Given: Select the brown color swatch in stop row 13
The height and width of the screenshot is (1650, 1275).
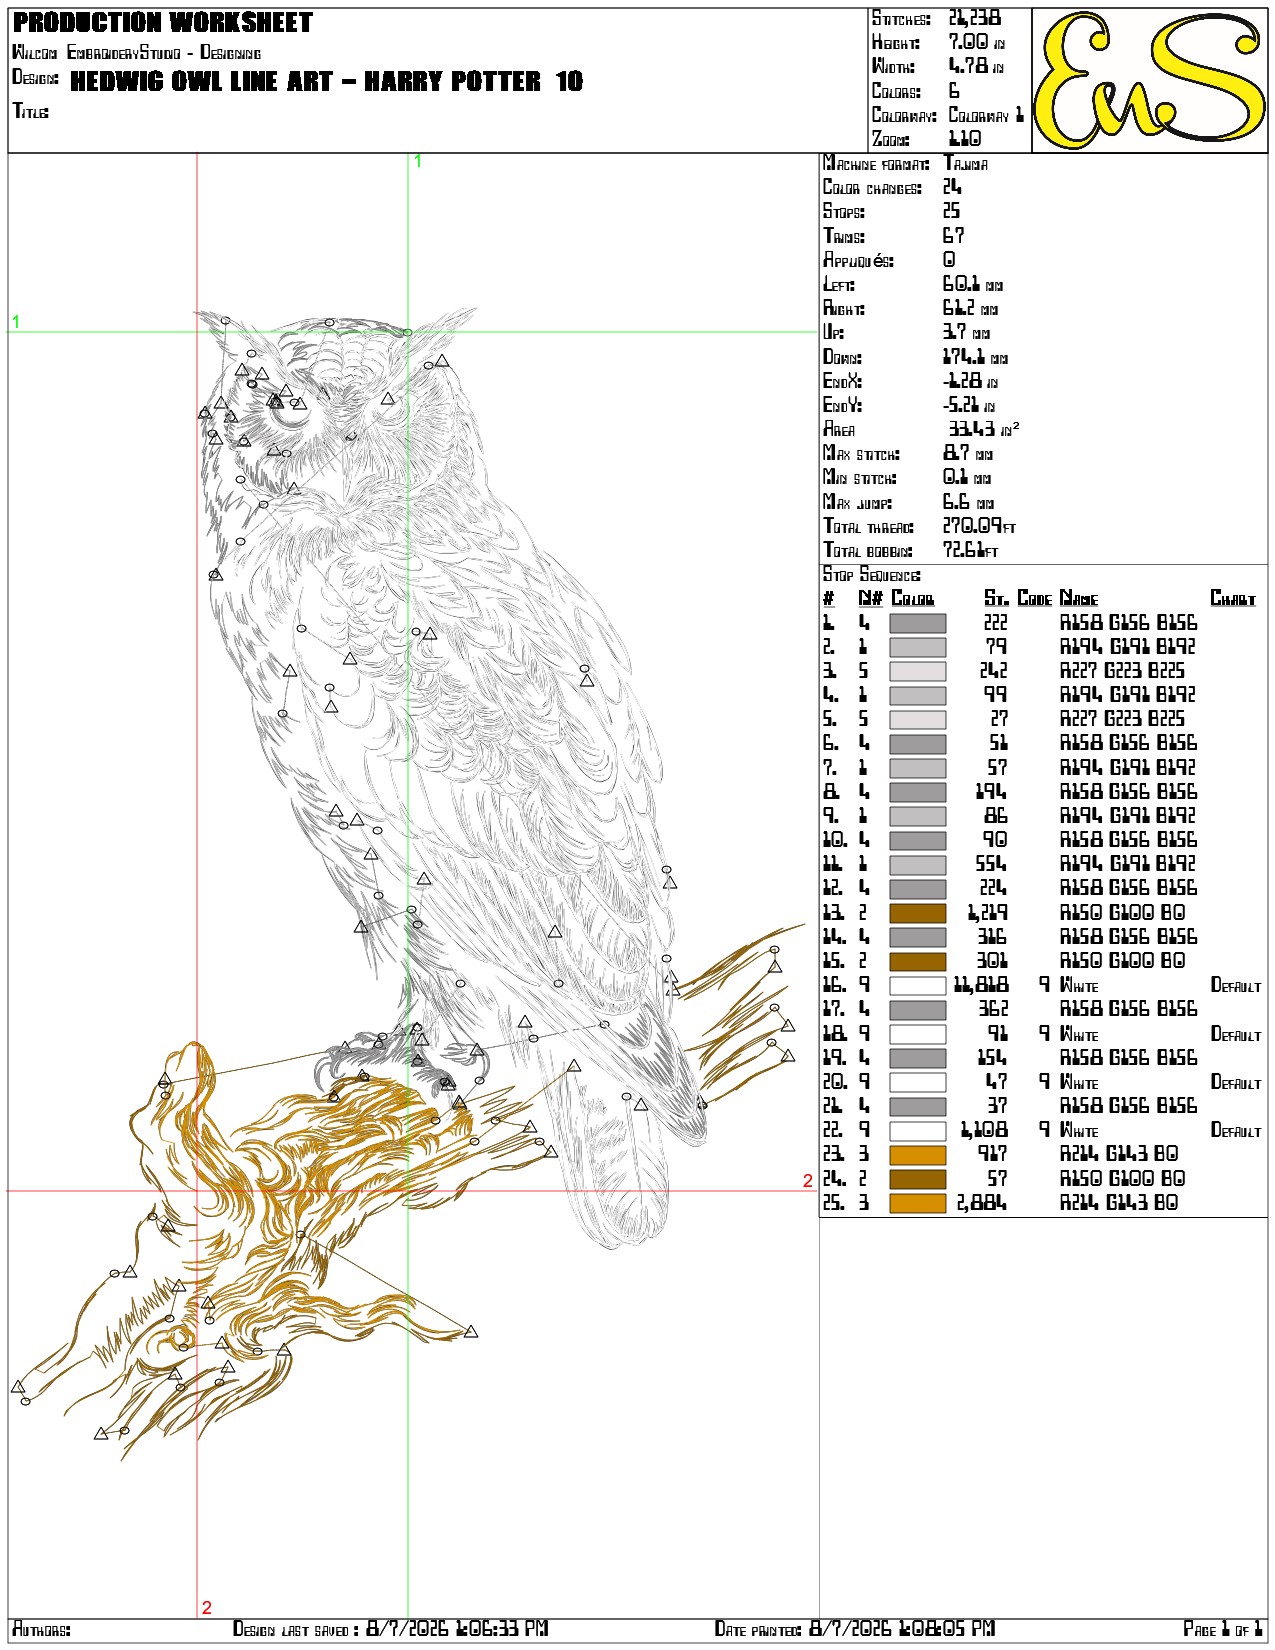Looking at the screenshot, I should (917, 913).
